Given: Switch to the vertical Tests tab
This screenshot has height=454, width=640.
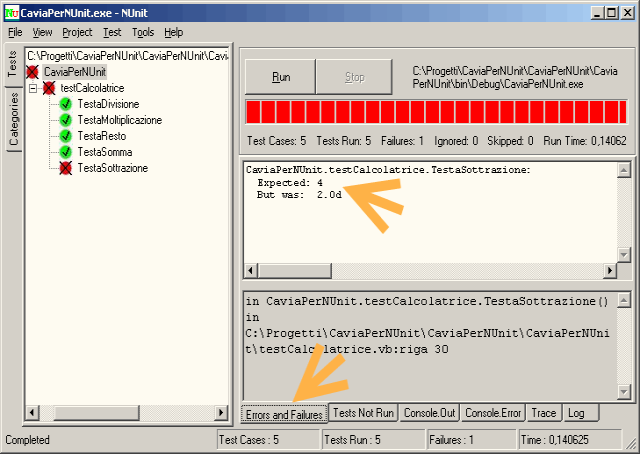Looking at the screenshot, I should (13, 64).
